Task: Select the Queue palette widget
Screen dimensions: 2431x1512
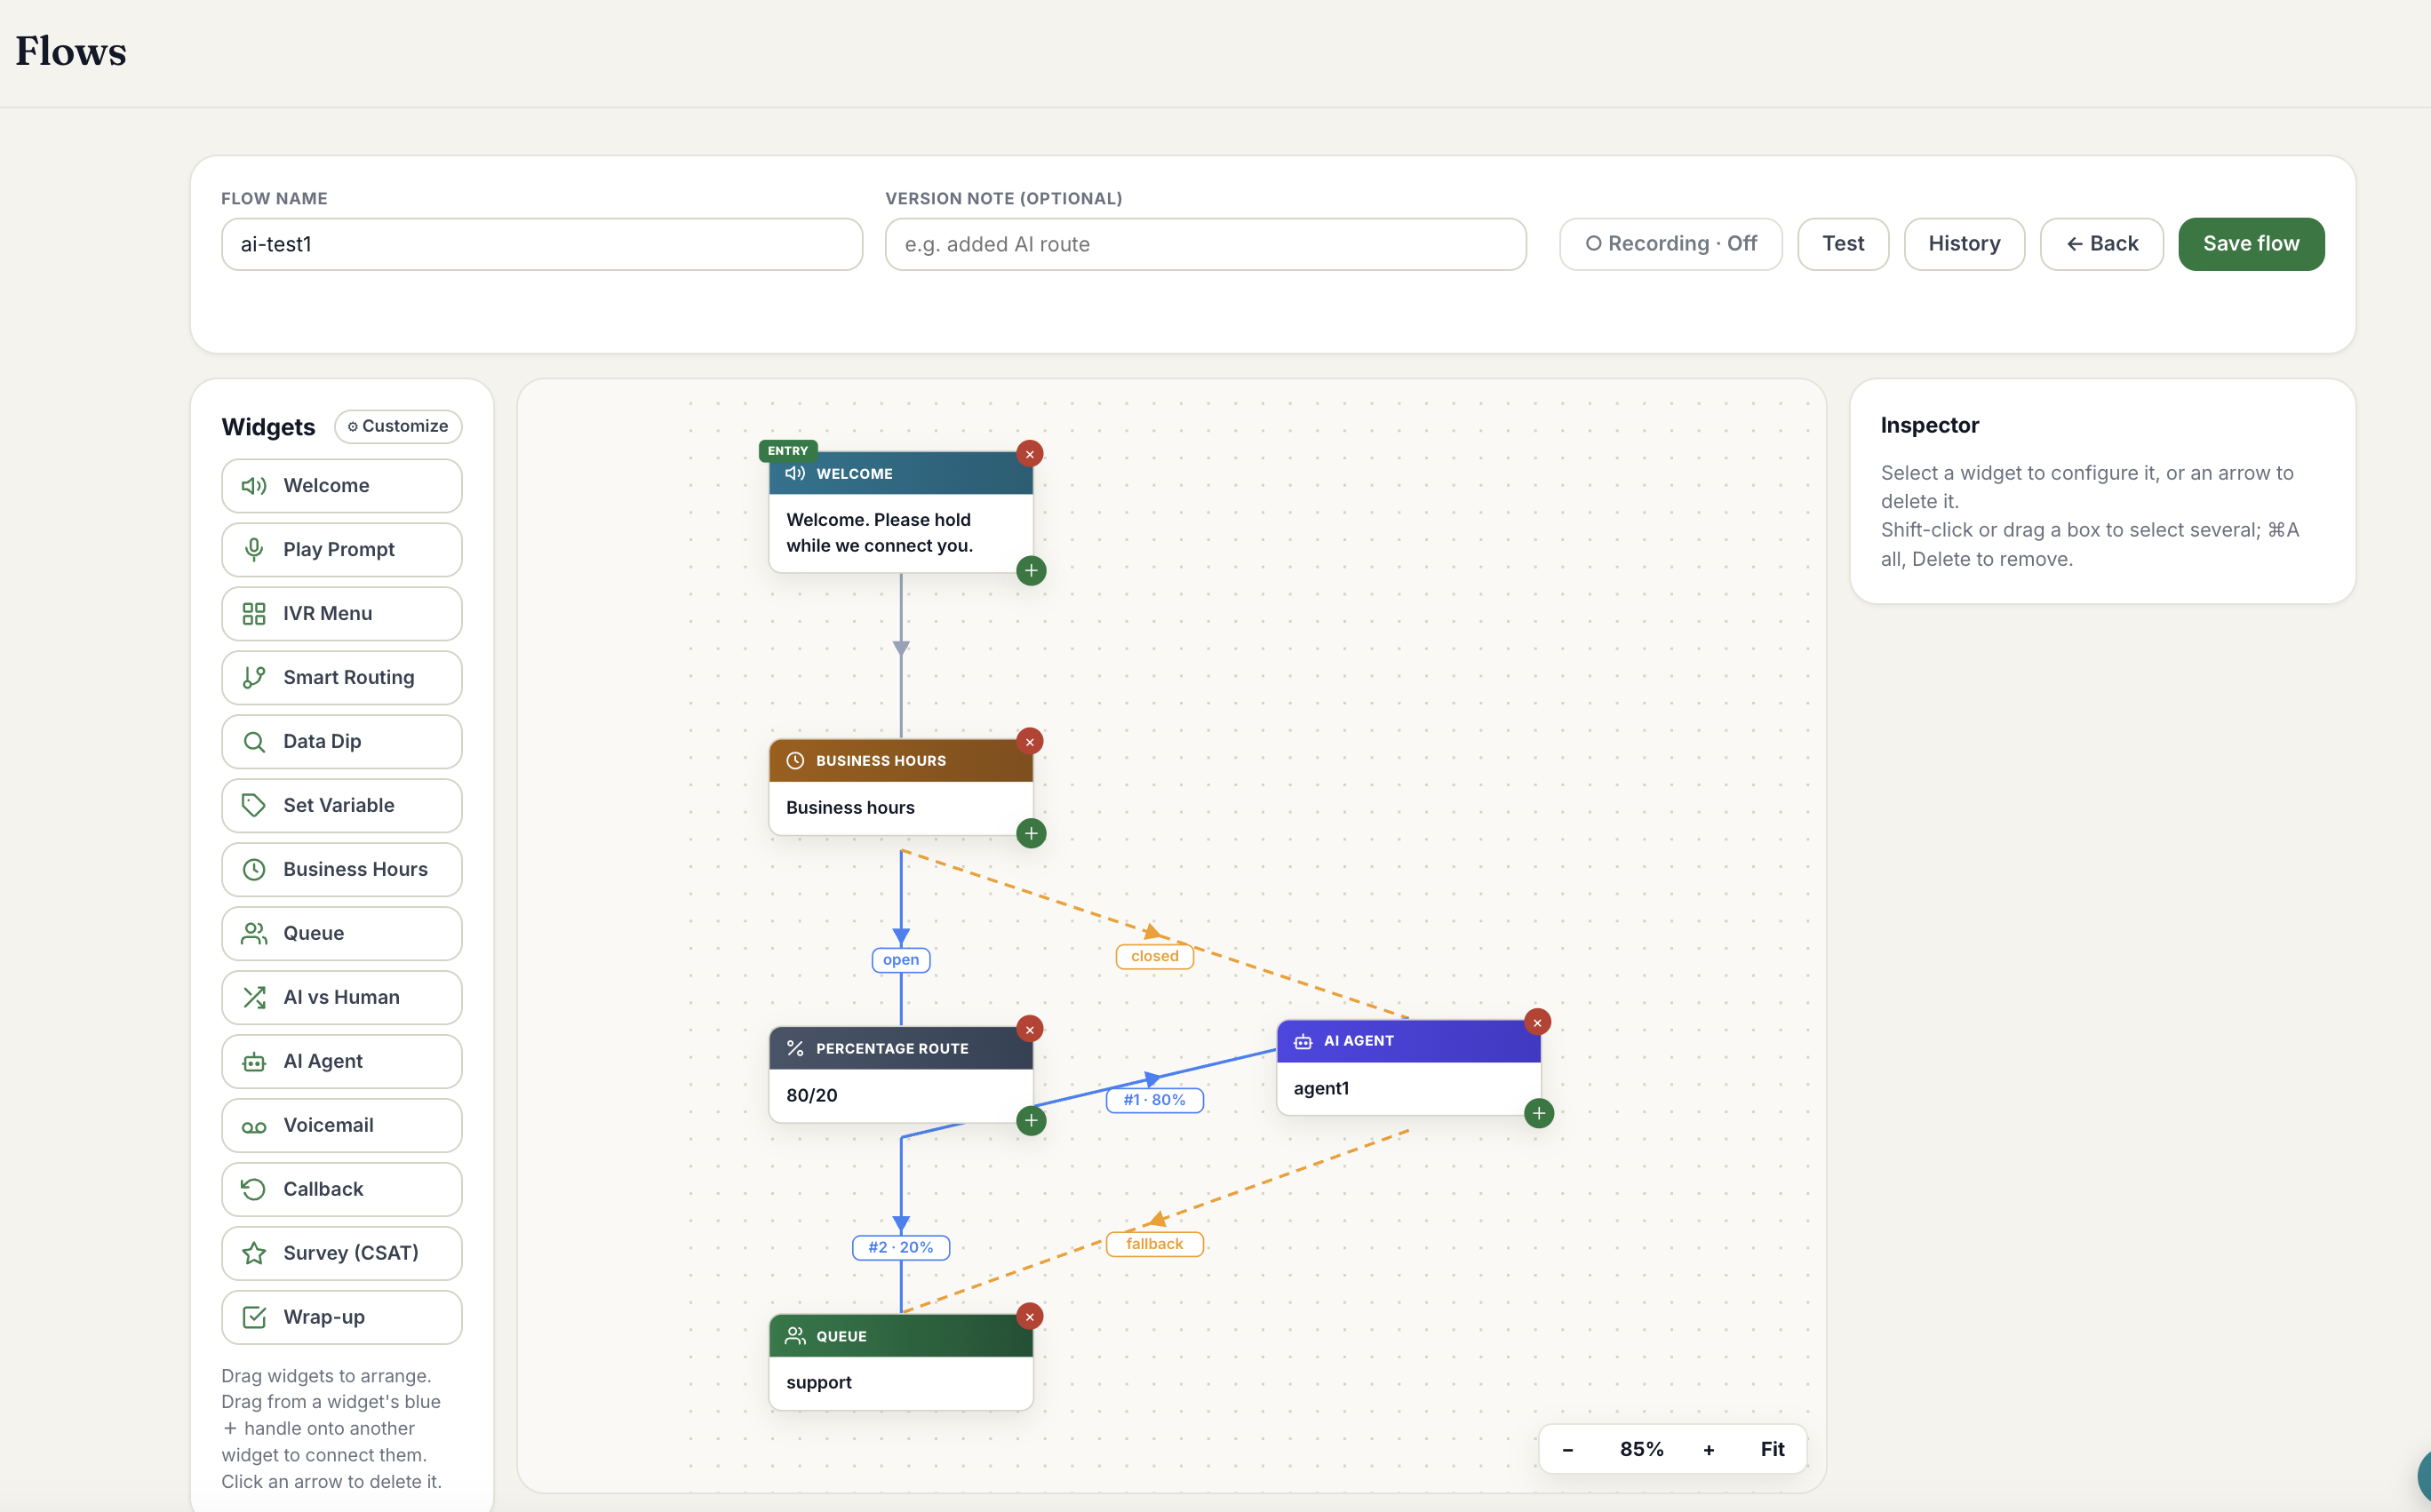Action: [x=341, y=934]
